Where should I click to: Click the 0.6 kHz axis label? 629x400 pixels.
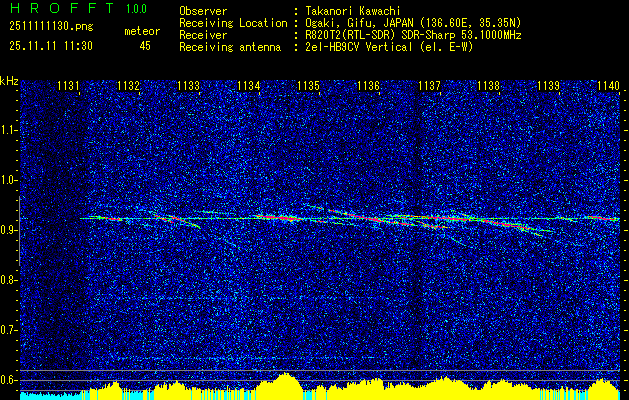pyautogui.click(x=8, y=380)
